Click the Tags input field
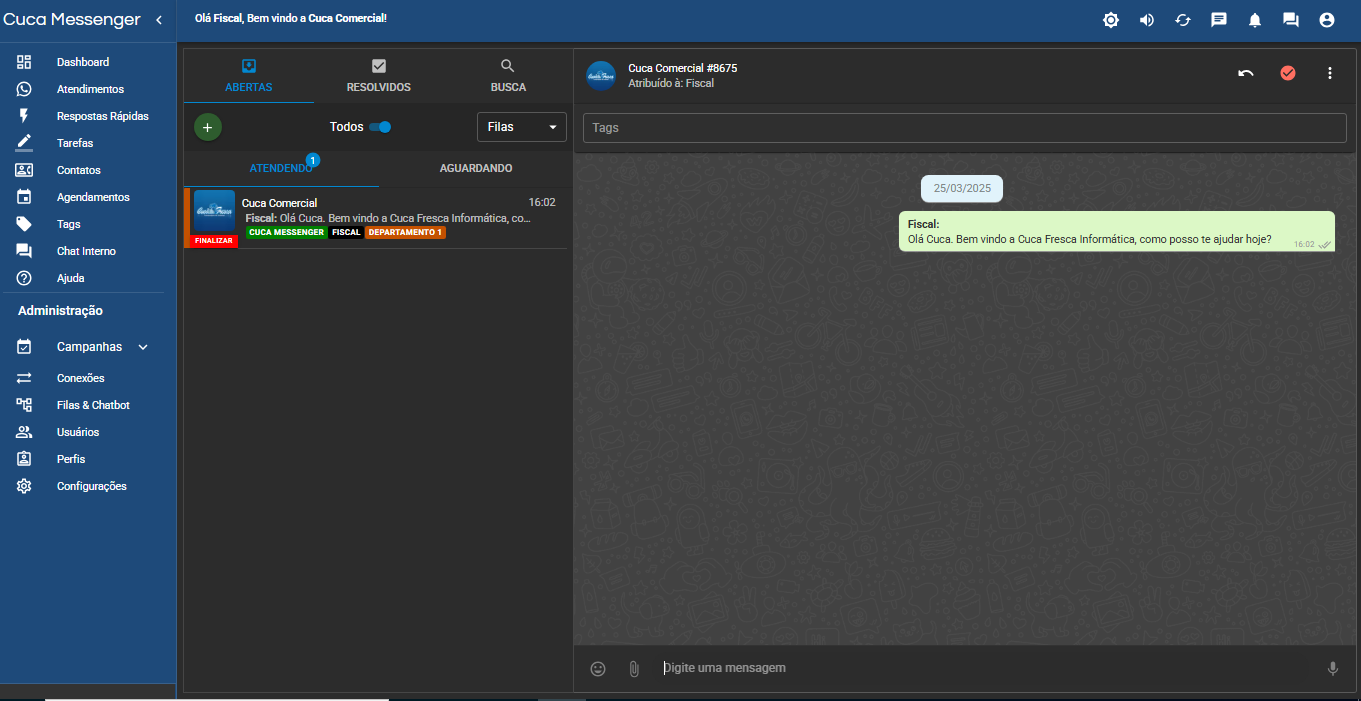 coord(965,128)
